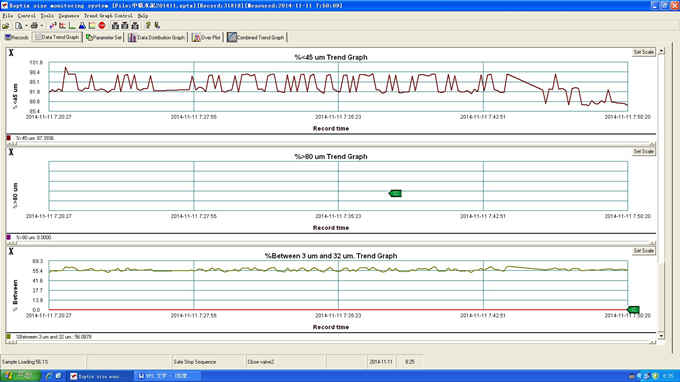Screen dimensions: 680x382
Task: Open the File menu
Action: point(8,16)
